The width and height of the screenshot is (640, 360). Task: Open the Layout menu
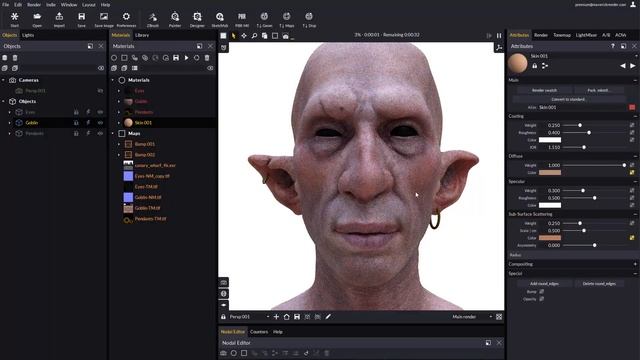coord(89,4)
